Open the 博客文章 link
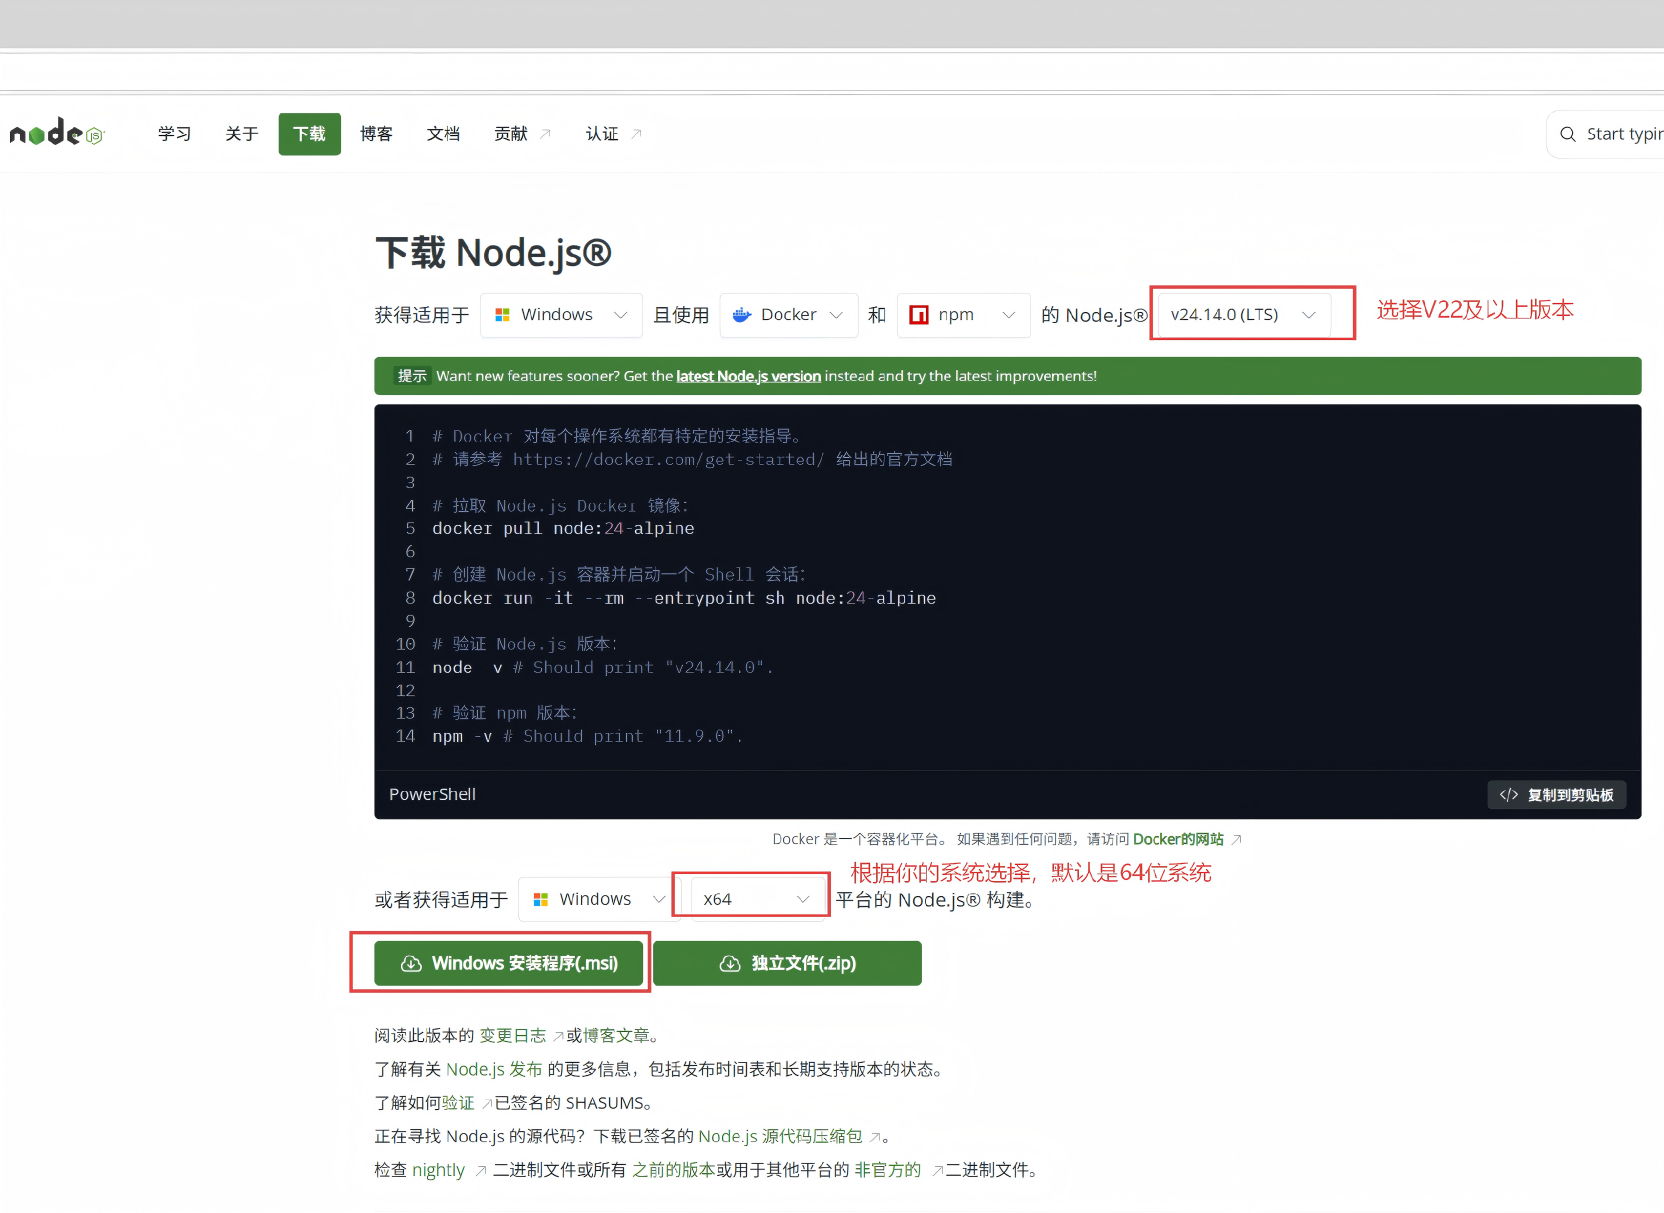Screen dimensions: 1664x1213 coord(616,1036)
